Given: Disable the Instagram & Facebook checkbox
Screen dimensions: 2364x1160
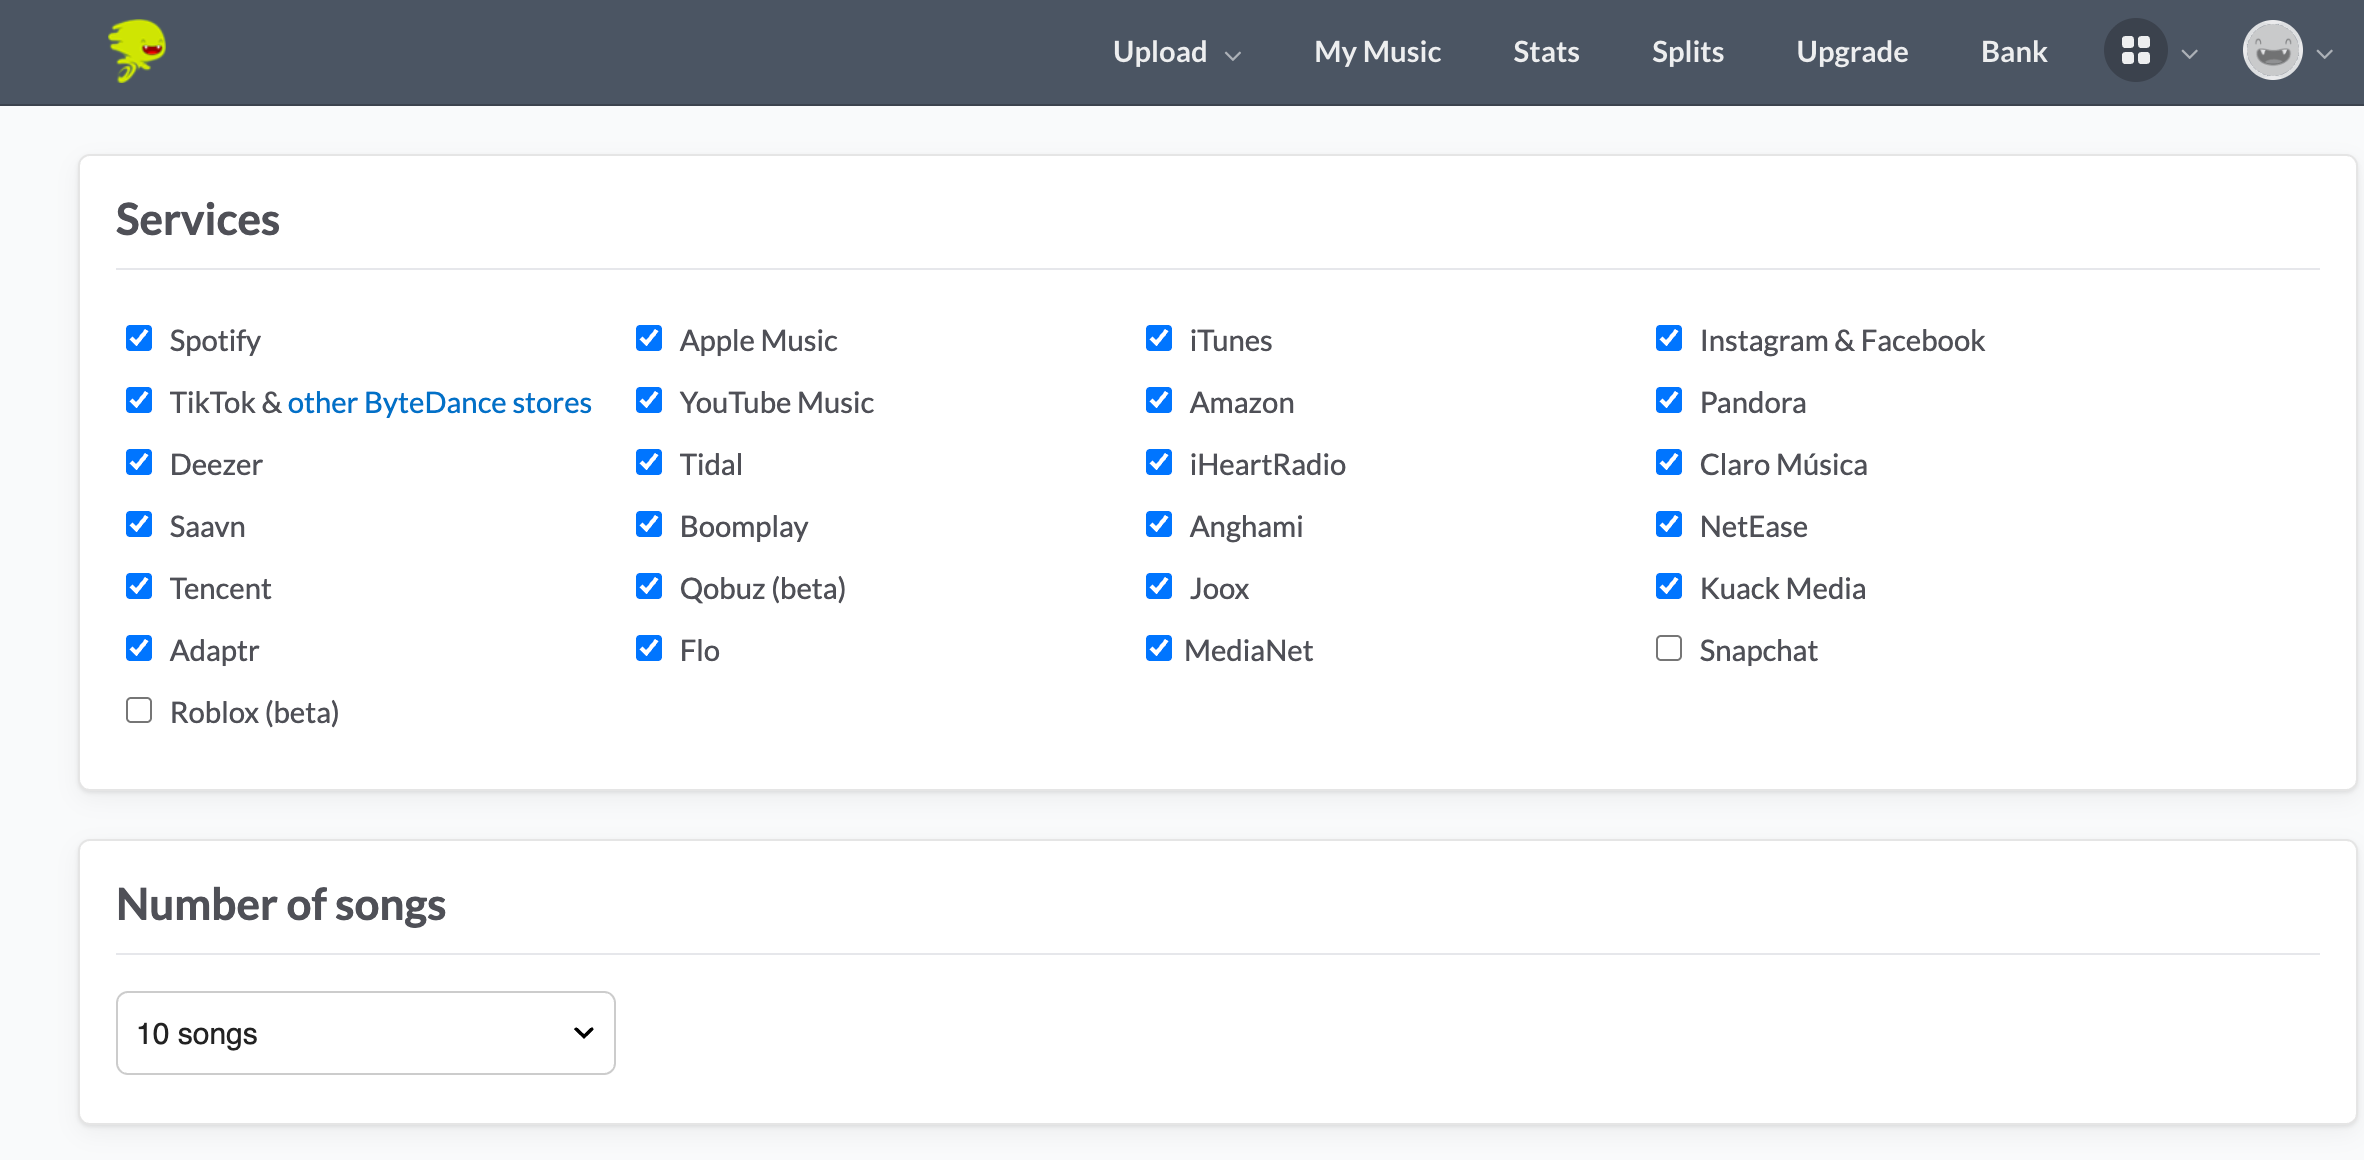Looking at the screenshot, I should pos(1669,339).
